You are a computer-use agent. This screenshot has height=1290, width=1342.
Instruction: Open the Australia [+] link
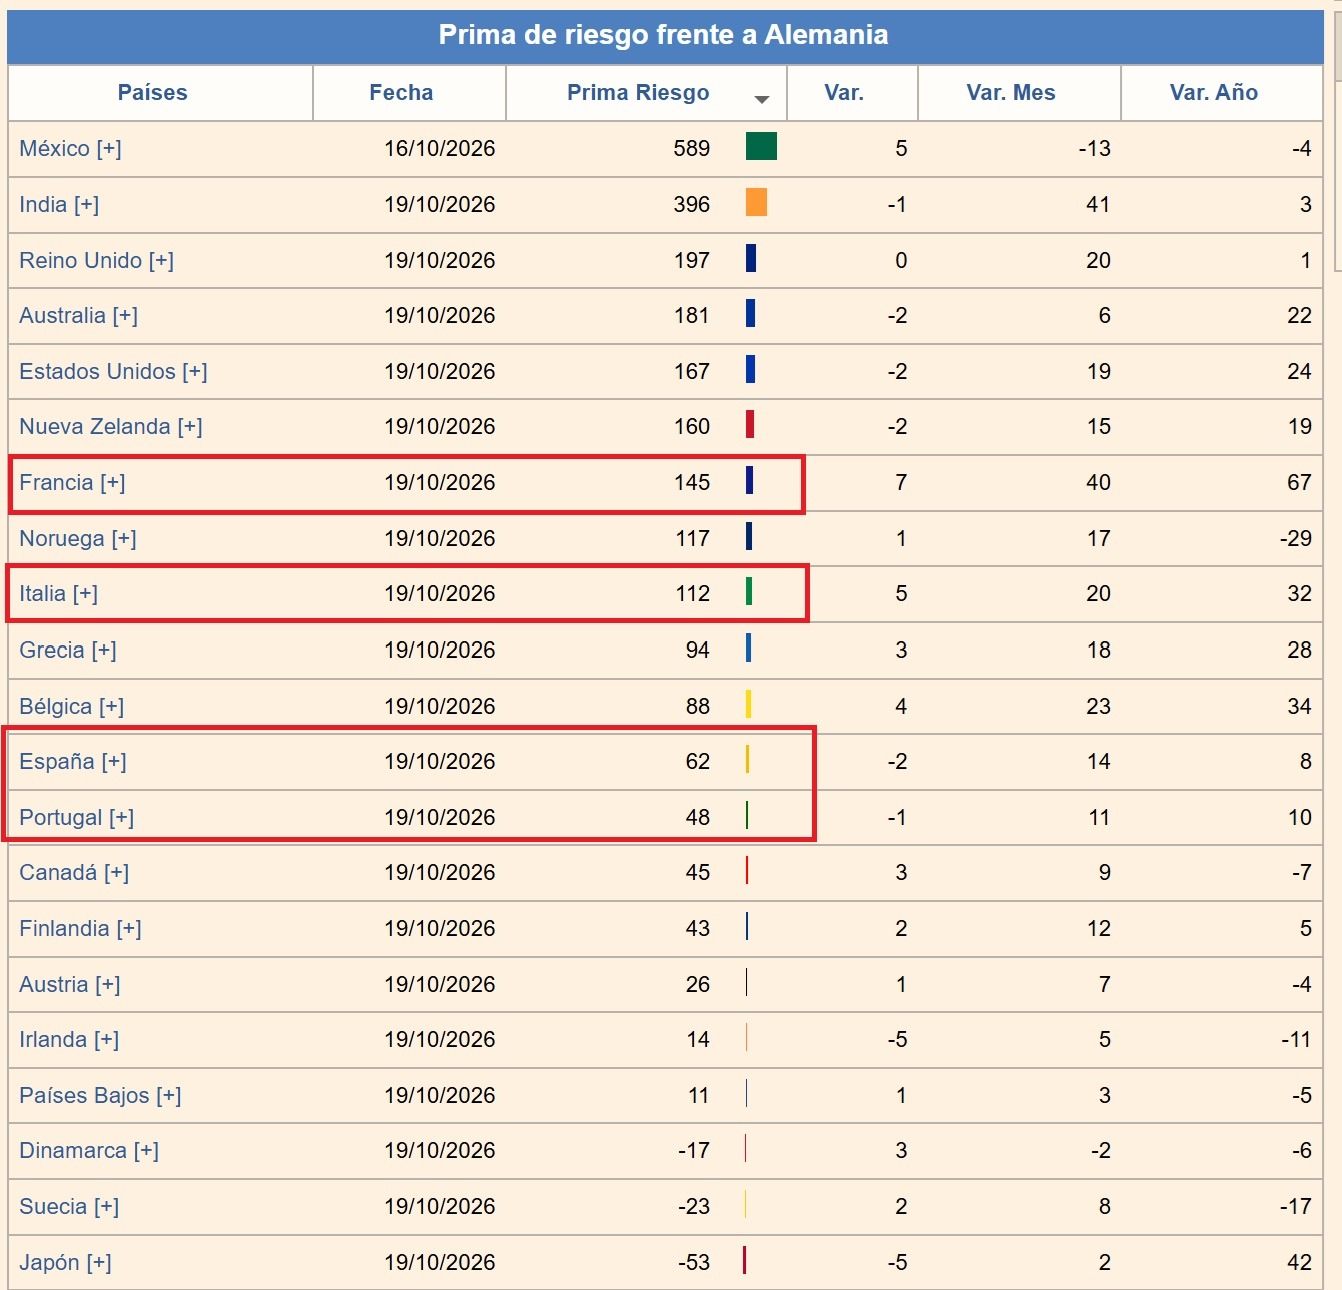click(79, 316)
